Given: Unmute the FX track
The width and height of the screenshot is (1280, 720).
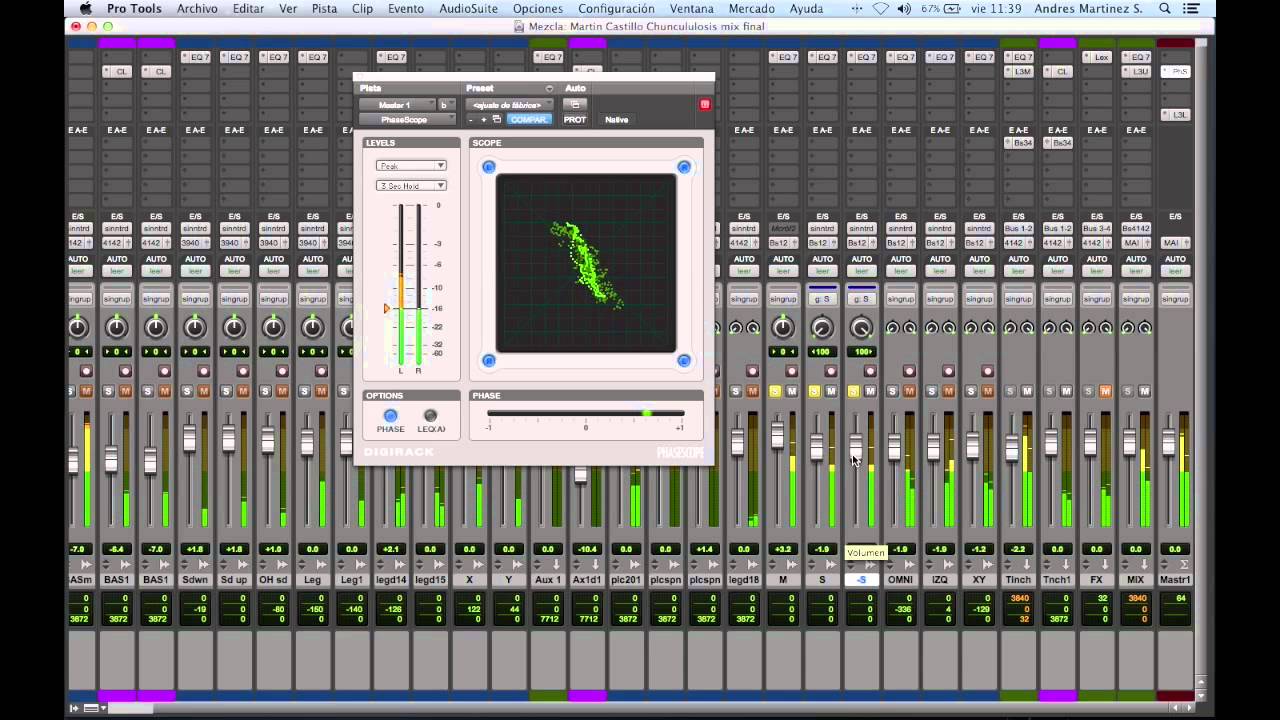Looking at the screenshot, I should coord(1105,391).
